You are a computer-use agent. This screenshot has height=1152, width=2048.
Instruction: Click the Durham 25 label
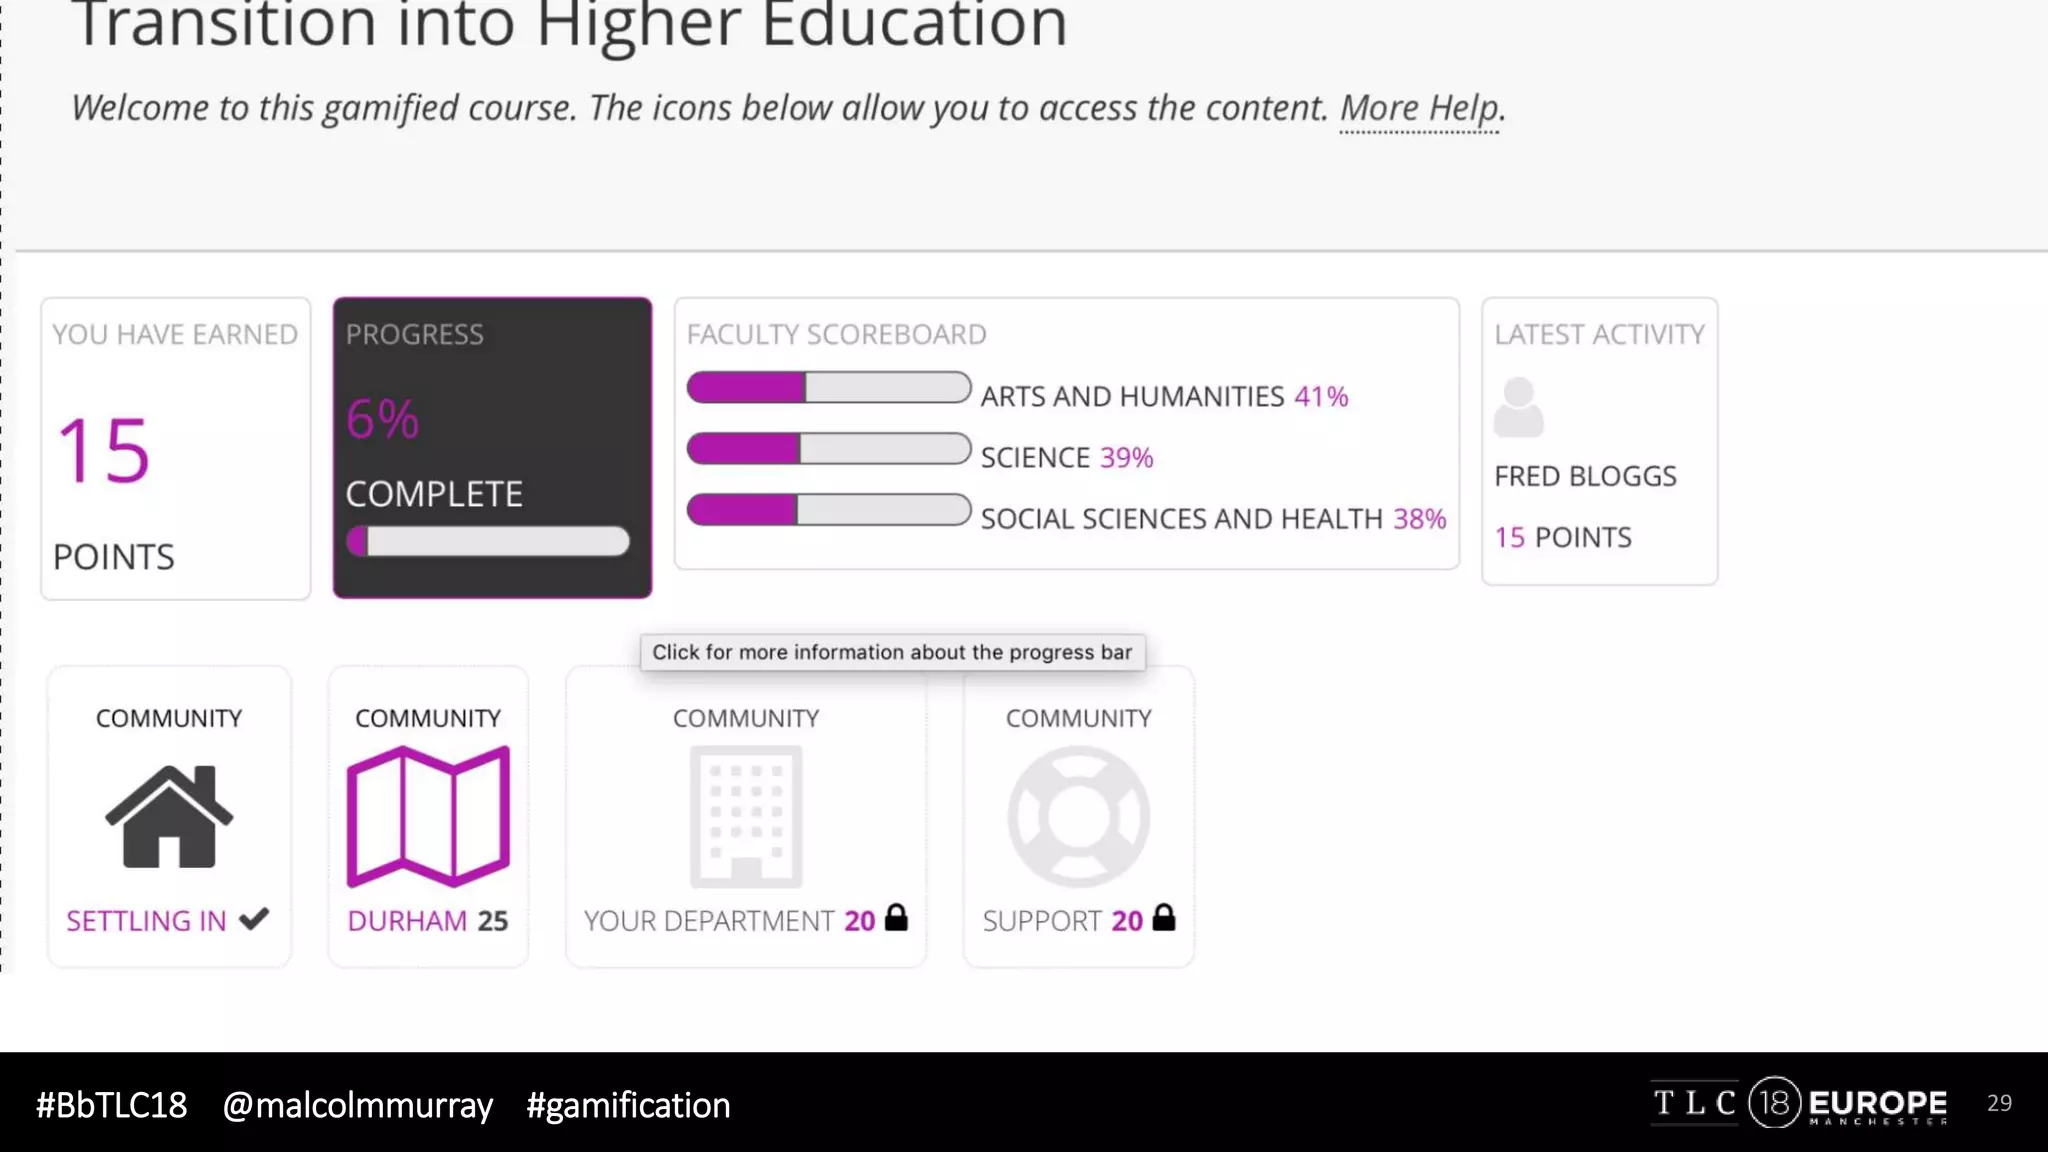click(427, 920)
